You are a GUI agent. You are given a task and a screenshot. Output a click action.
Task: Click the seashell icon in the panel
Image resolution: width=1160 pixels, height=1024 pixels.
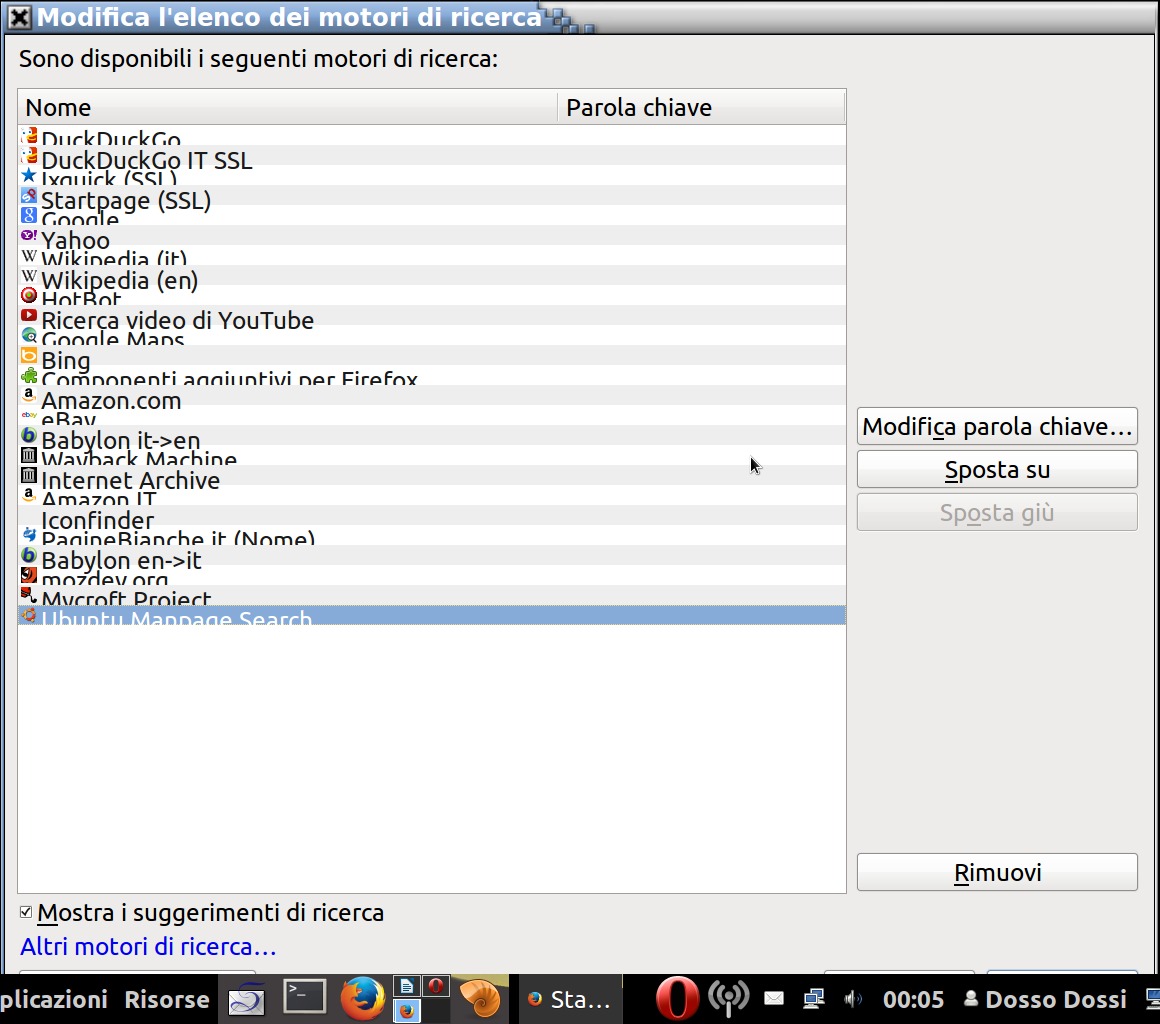479,998
